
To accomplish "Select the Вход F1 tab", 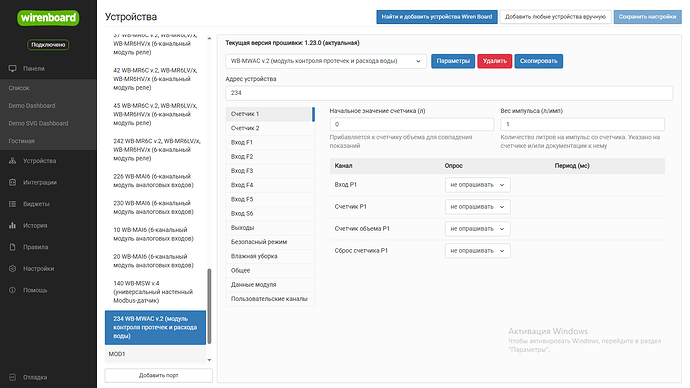I will tap(270, 143).
